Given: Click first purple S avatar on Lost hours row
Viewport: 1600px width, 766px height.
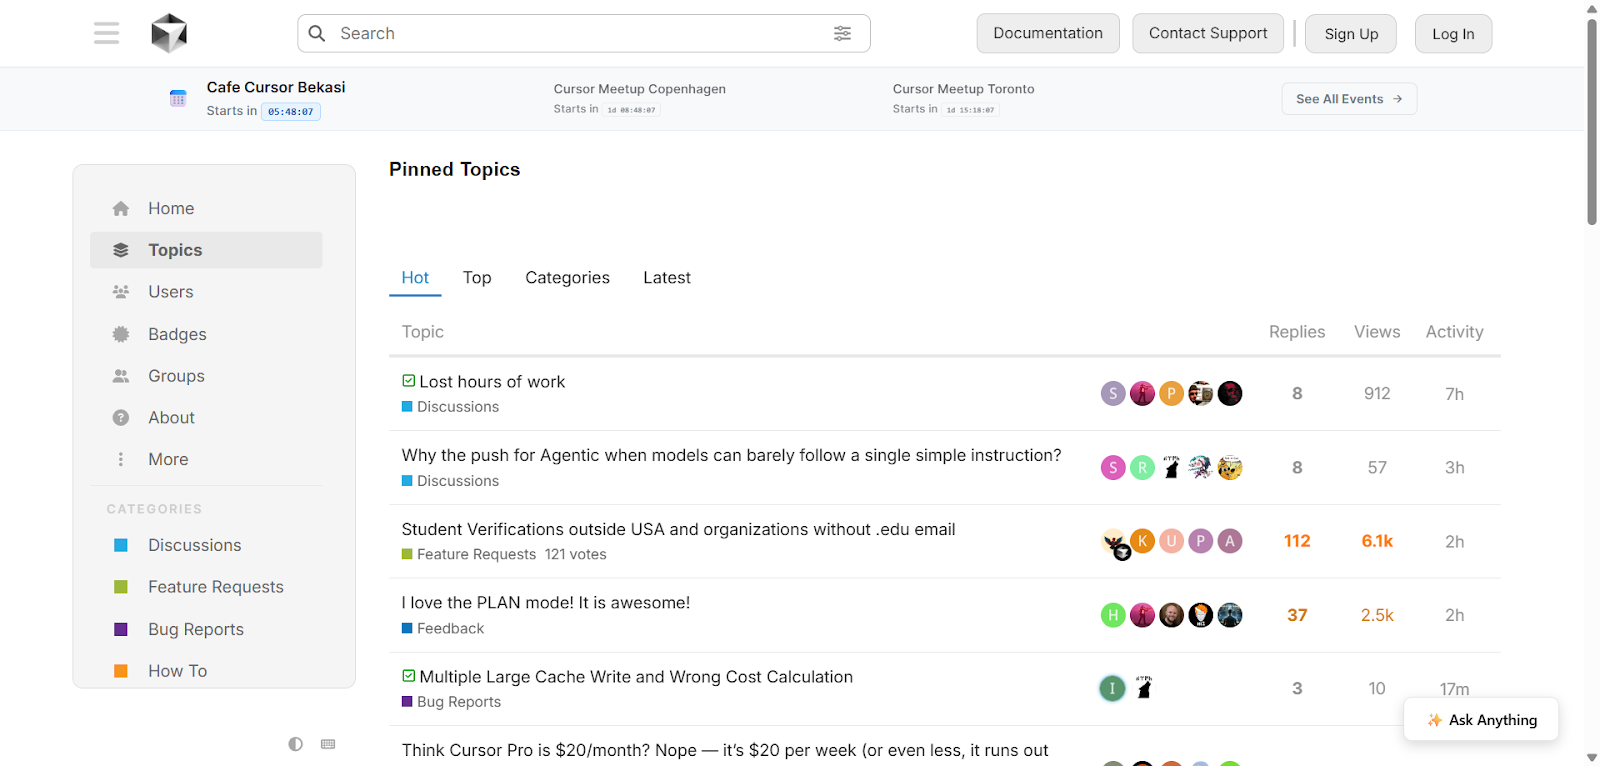Looking at the screenshot, I should pyautogui.click(x=1113, y=393).
